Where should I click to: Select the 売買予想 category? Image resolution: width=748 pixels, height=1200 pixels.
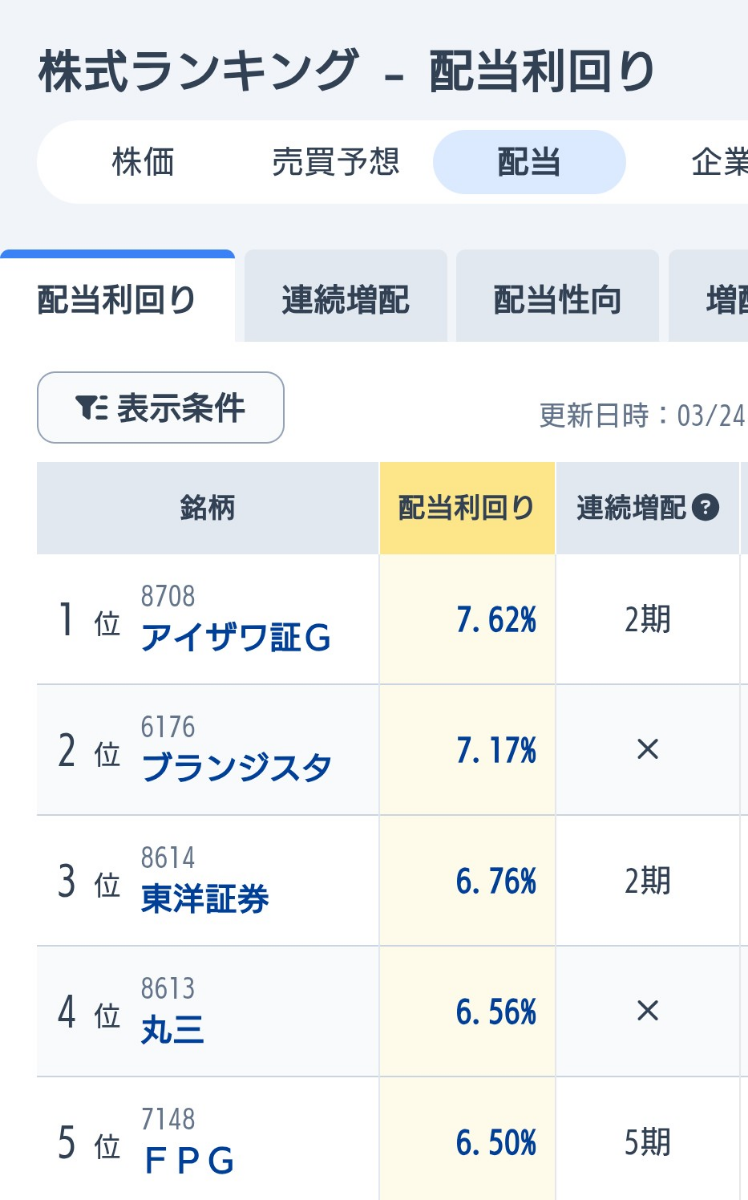pos(335,162)
